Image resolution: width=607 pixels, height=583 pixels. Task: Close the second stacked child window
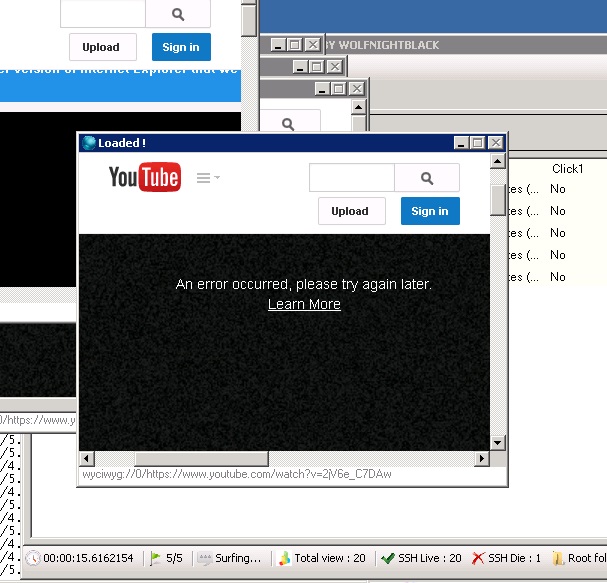[335, 67]
